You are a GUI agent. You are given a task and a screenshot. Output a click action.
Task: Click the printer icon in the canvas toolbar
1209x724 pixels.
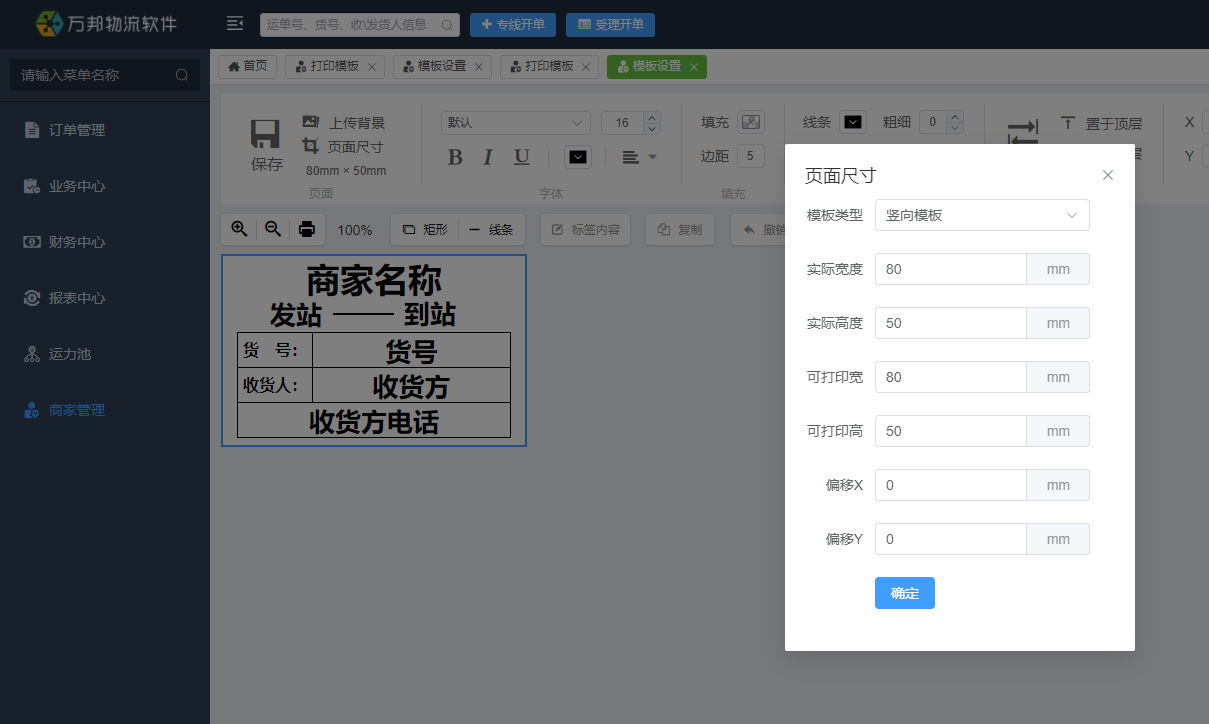tap(307, 229)
